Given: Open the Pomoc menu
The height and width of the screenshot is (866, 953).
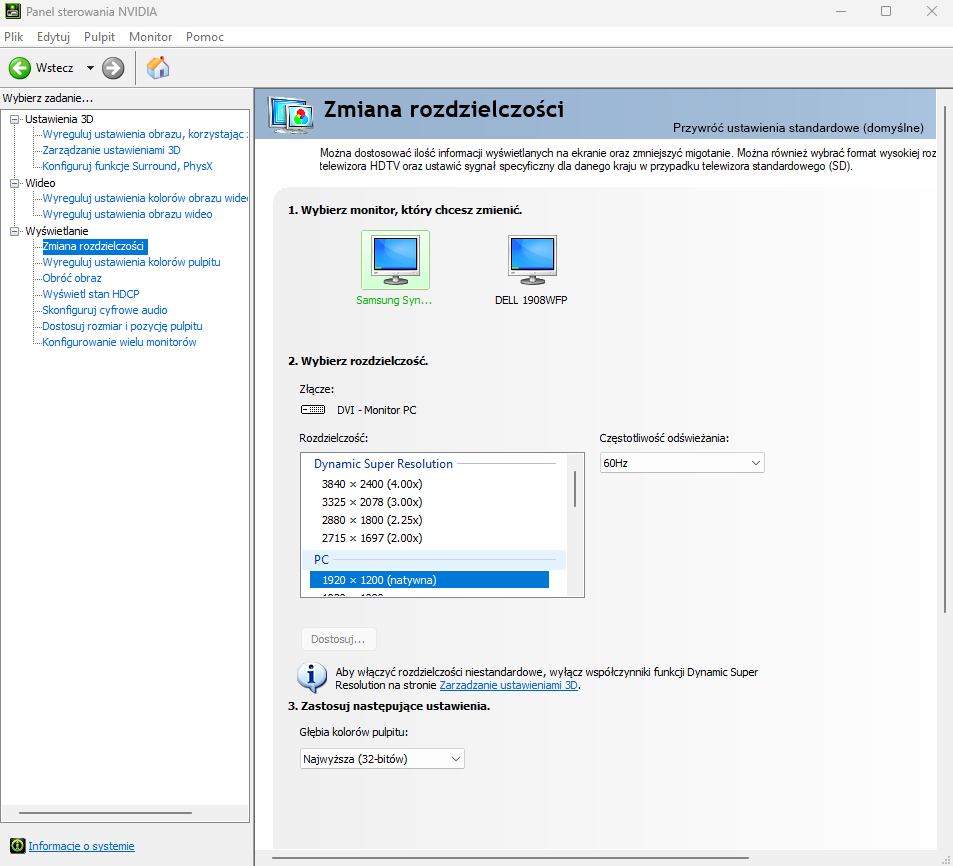Looking at the screenshot, I should click(x=204, y=37).
